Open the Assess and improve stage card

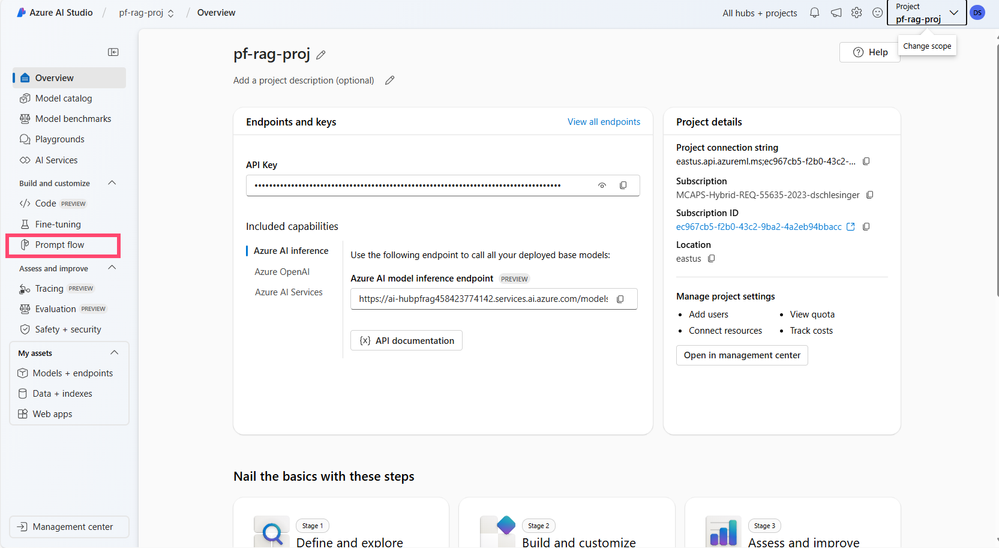pyautogui.click(x=793, y=524)
